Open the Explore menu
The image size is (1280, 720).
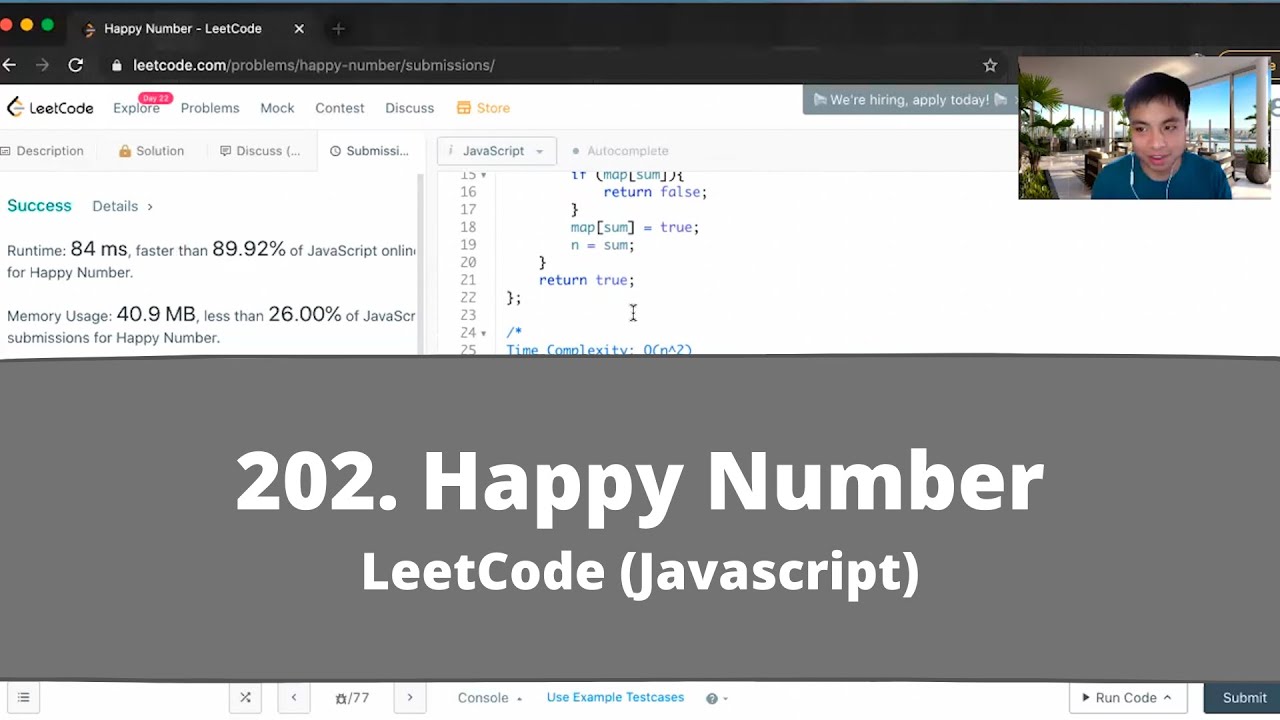(136, 108)
